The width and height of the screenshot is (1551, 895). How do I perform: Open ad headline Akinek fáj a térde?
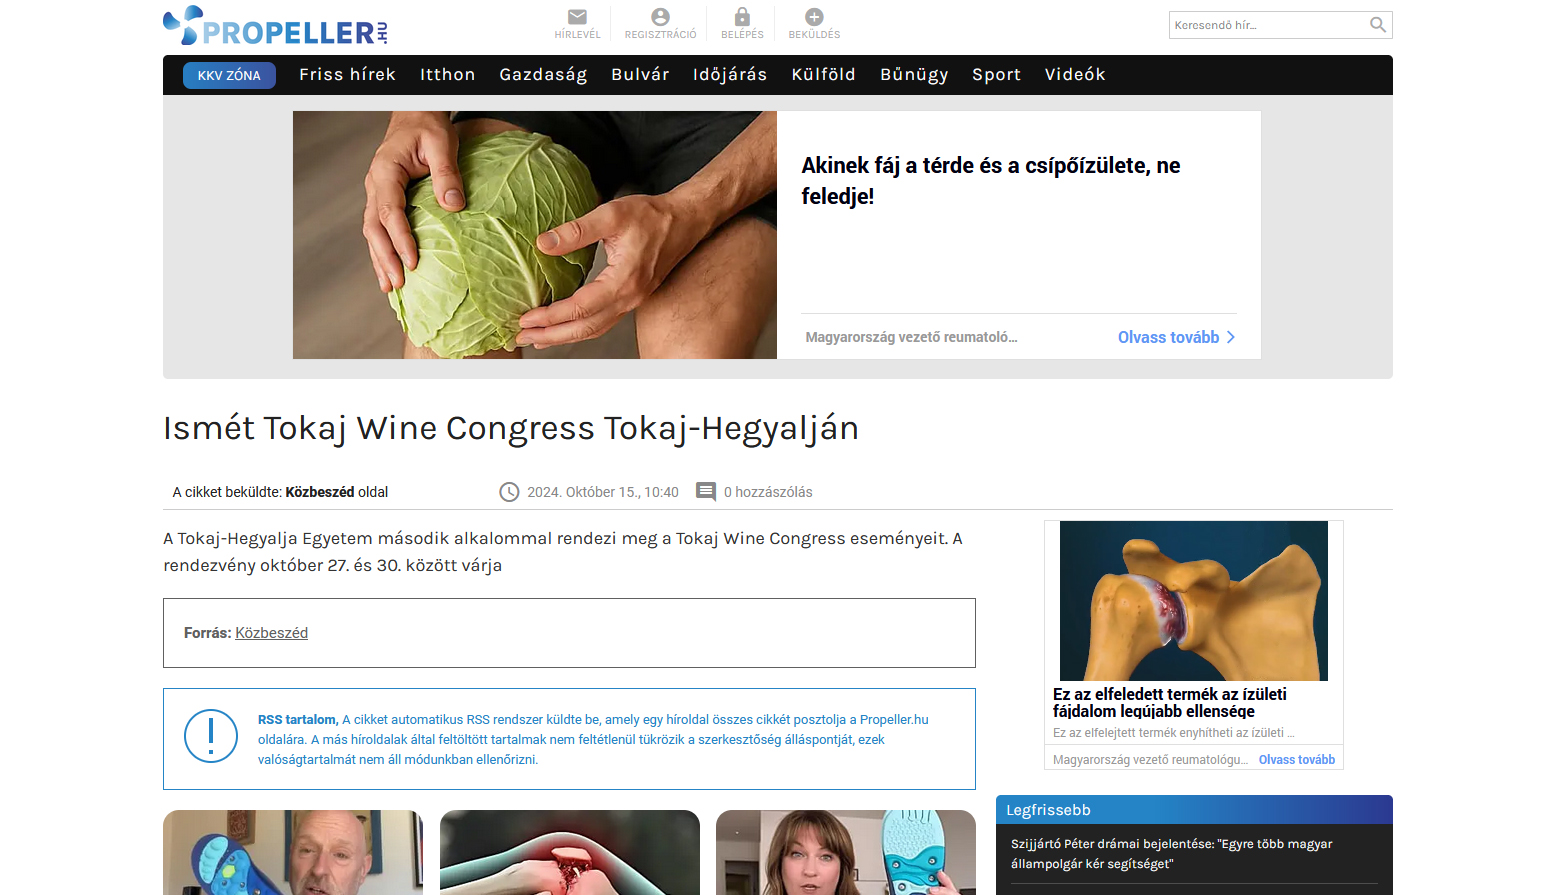(990, 181)
